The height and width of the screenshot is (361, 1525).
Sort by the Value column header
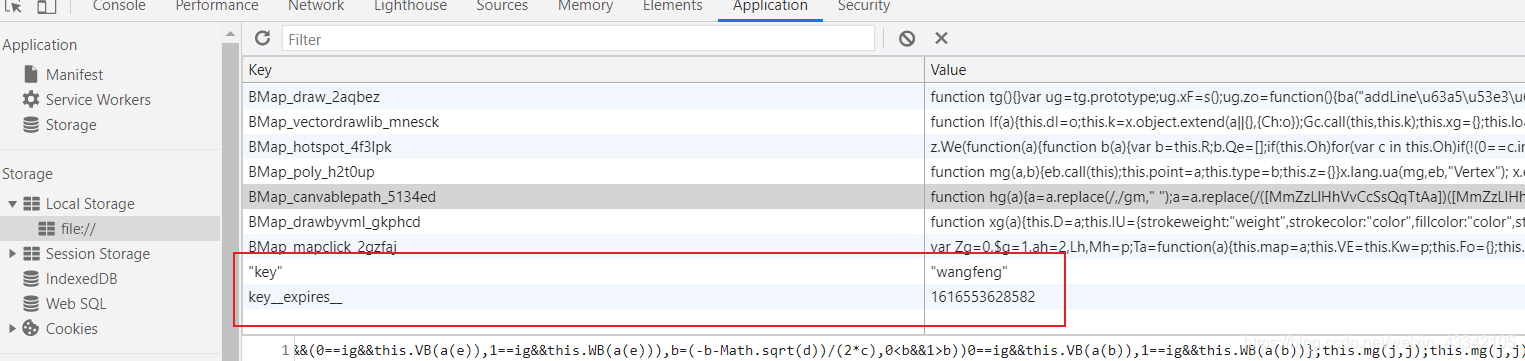tap(1224, 70)
